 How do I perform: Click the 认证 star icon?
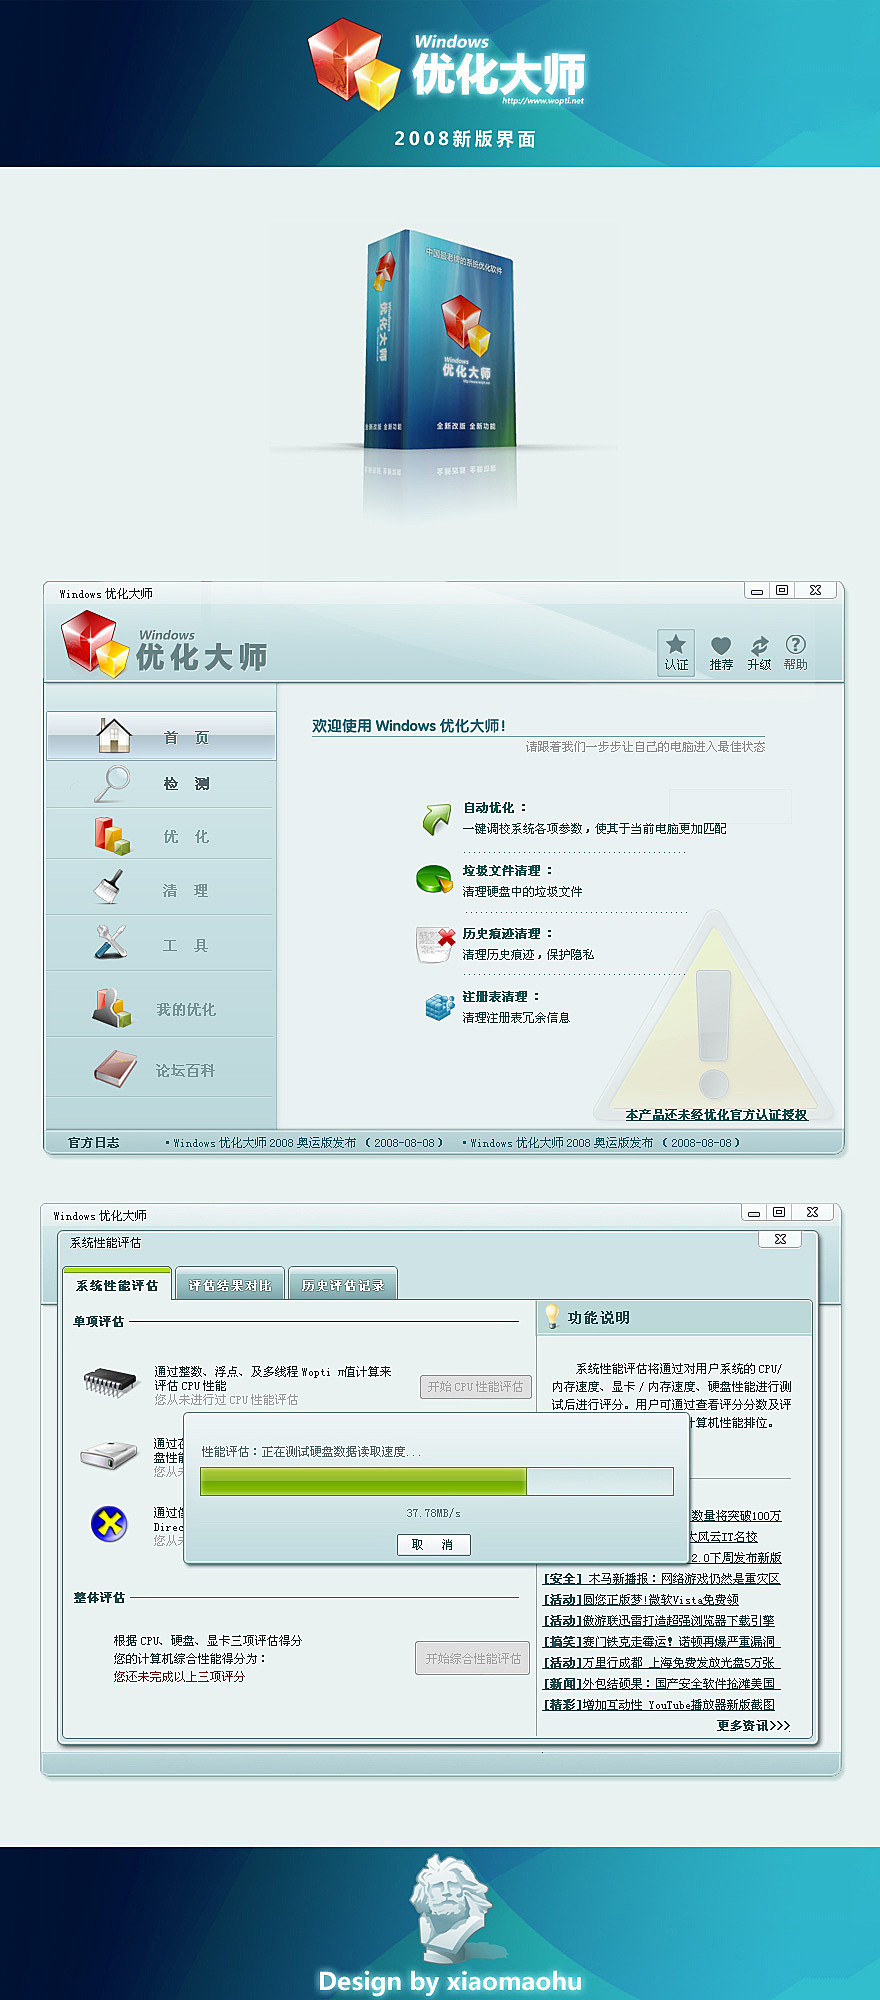click(x=676, y=651)
